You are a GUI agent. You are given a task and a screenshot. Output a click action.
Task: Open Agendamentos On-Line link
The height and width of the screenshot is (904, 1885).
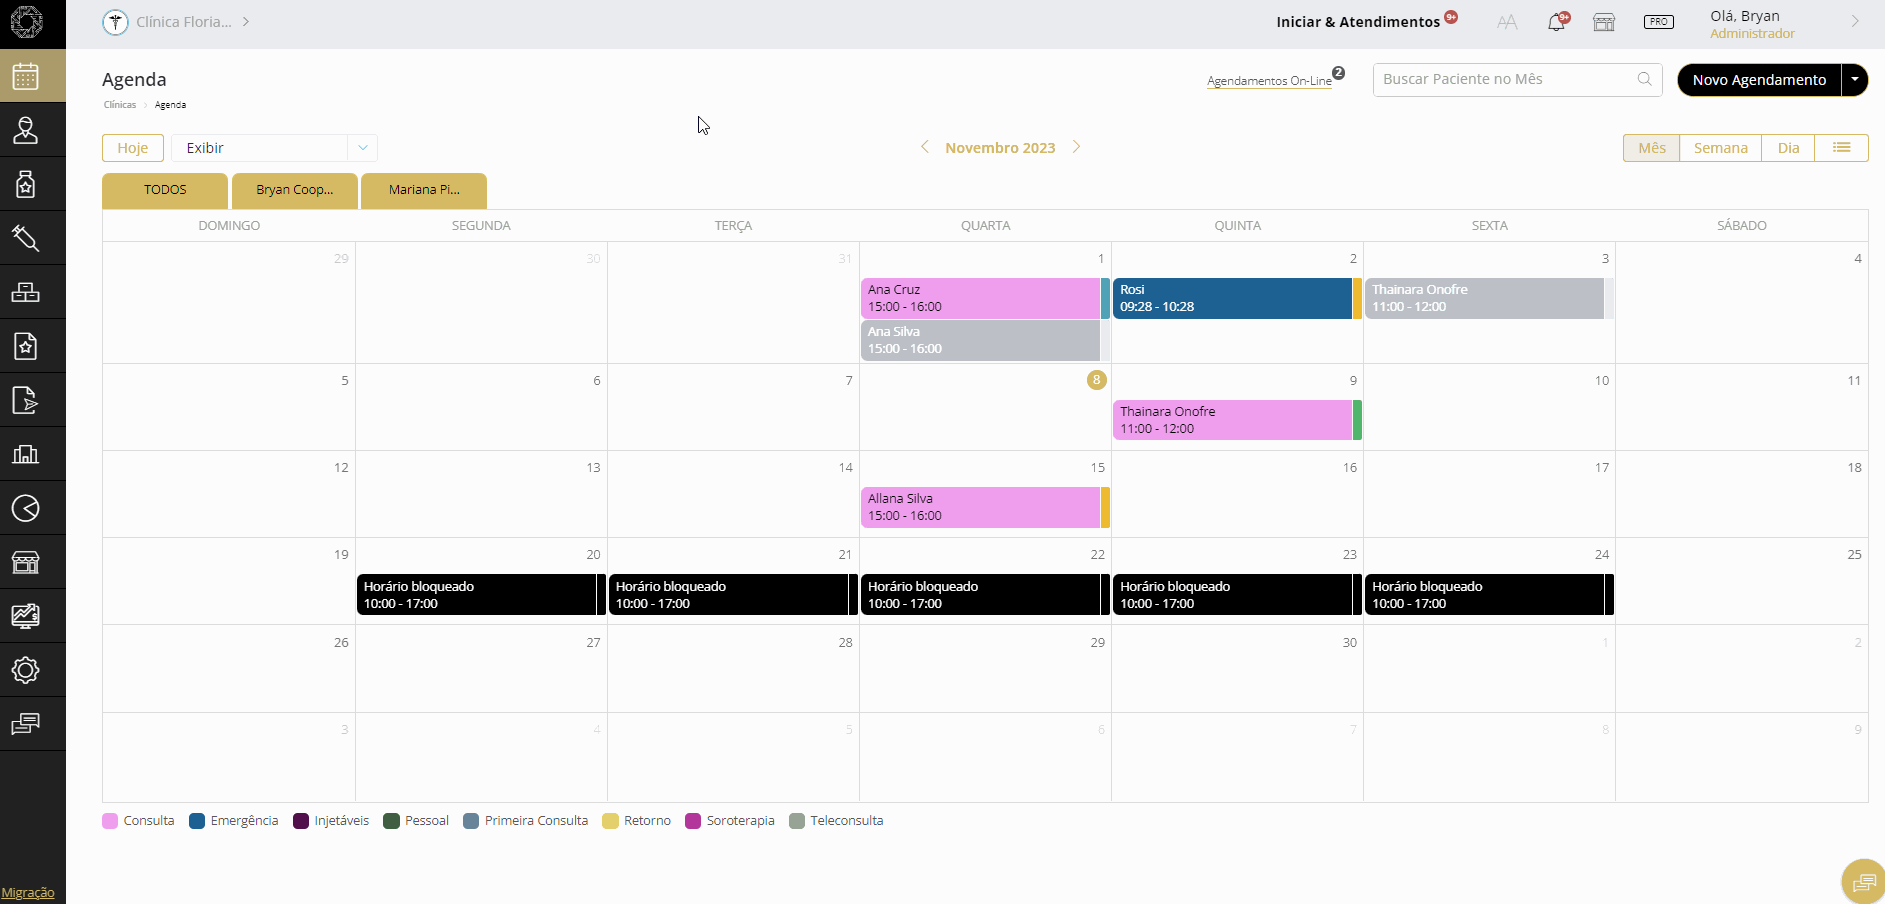[x=1269, y=81]
